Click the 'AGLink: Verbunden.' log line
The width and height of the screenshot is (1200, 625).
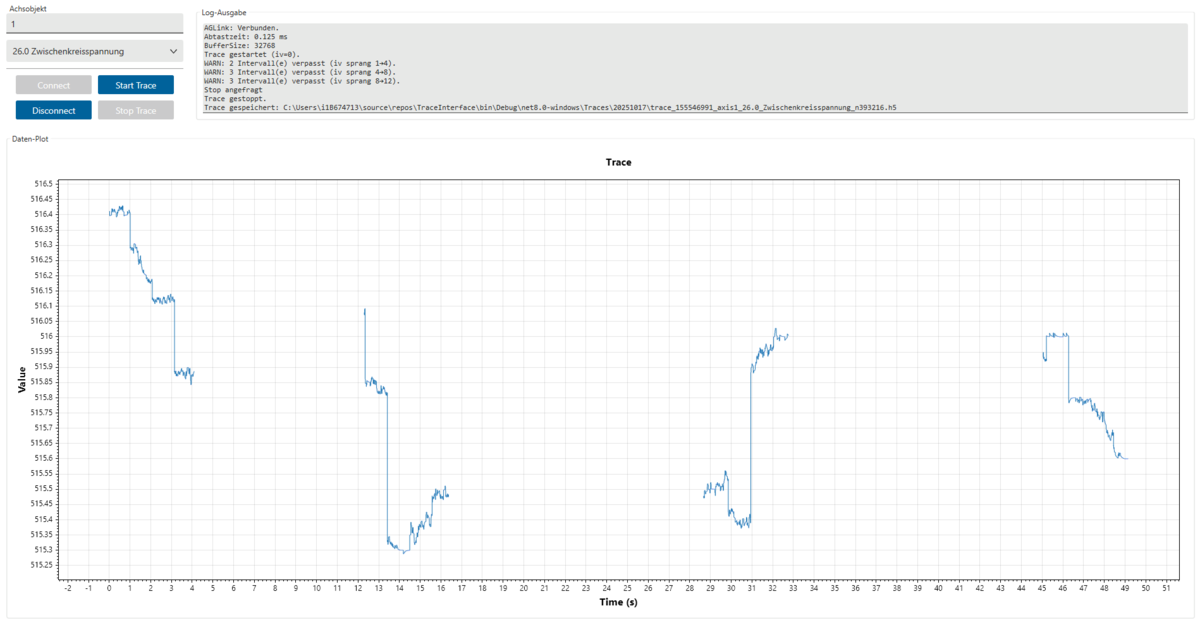point(241,28)
